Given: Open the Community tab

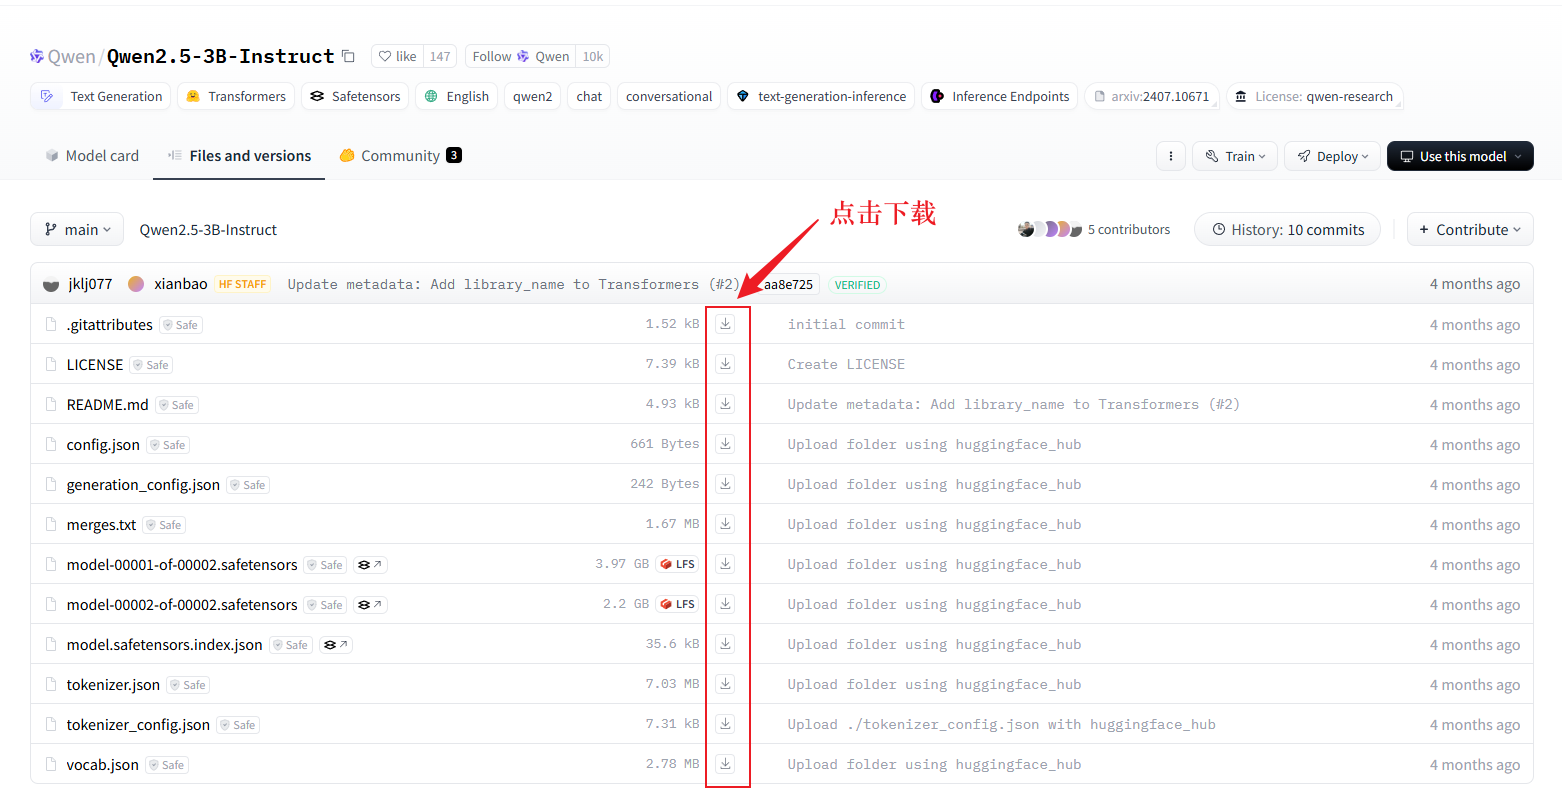Looking at the screenshot, I should [400, 156].
